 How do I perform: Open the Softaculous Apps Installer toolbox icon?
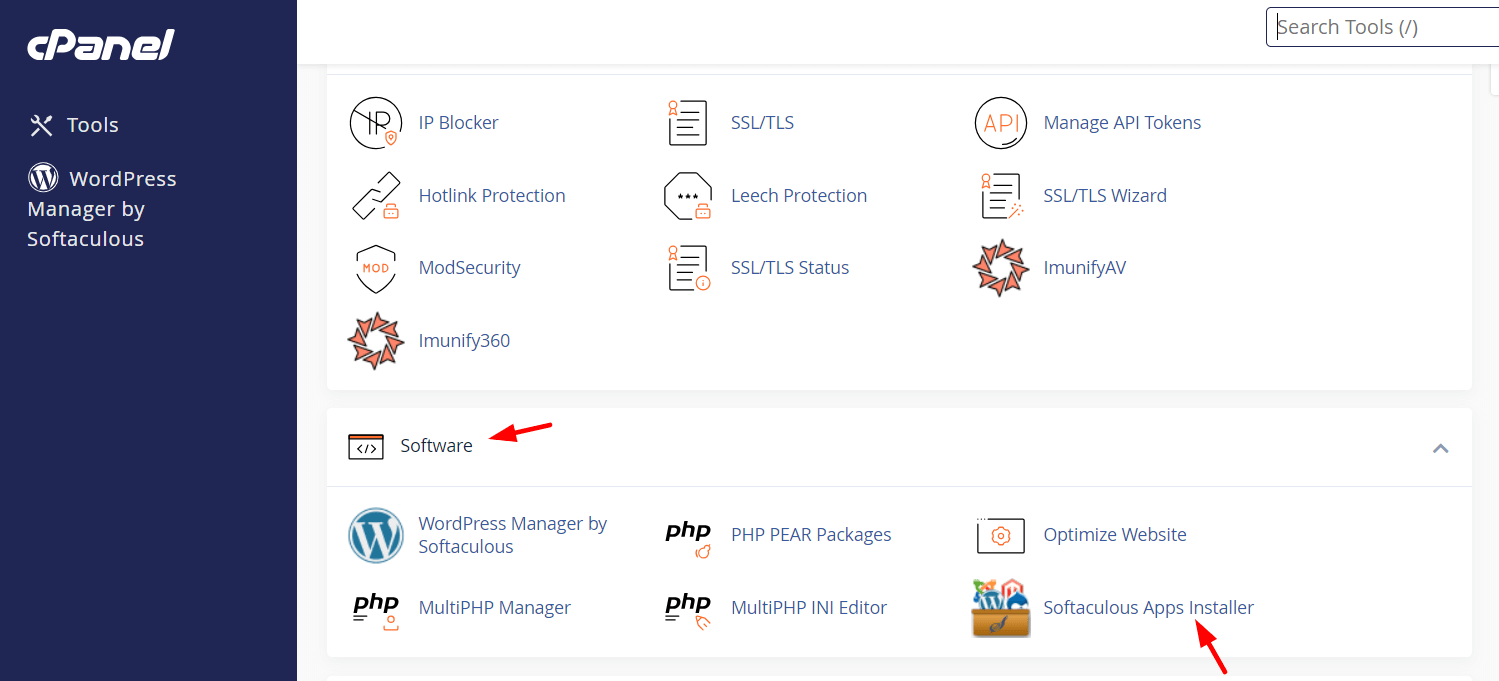pos(1001,608)
